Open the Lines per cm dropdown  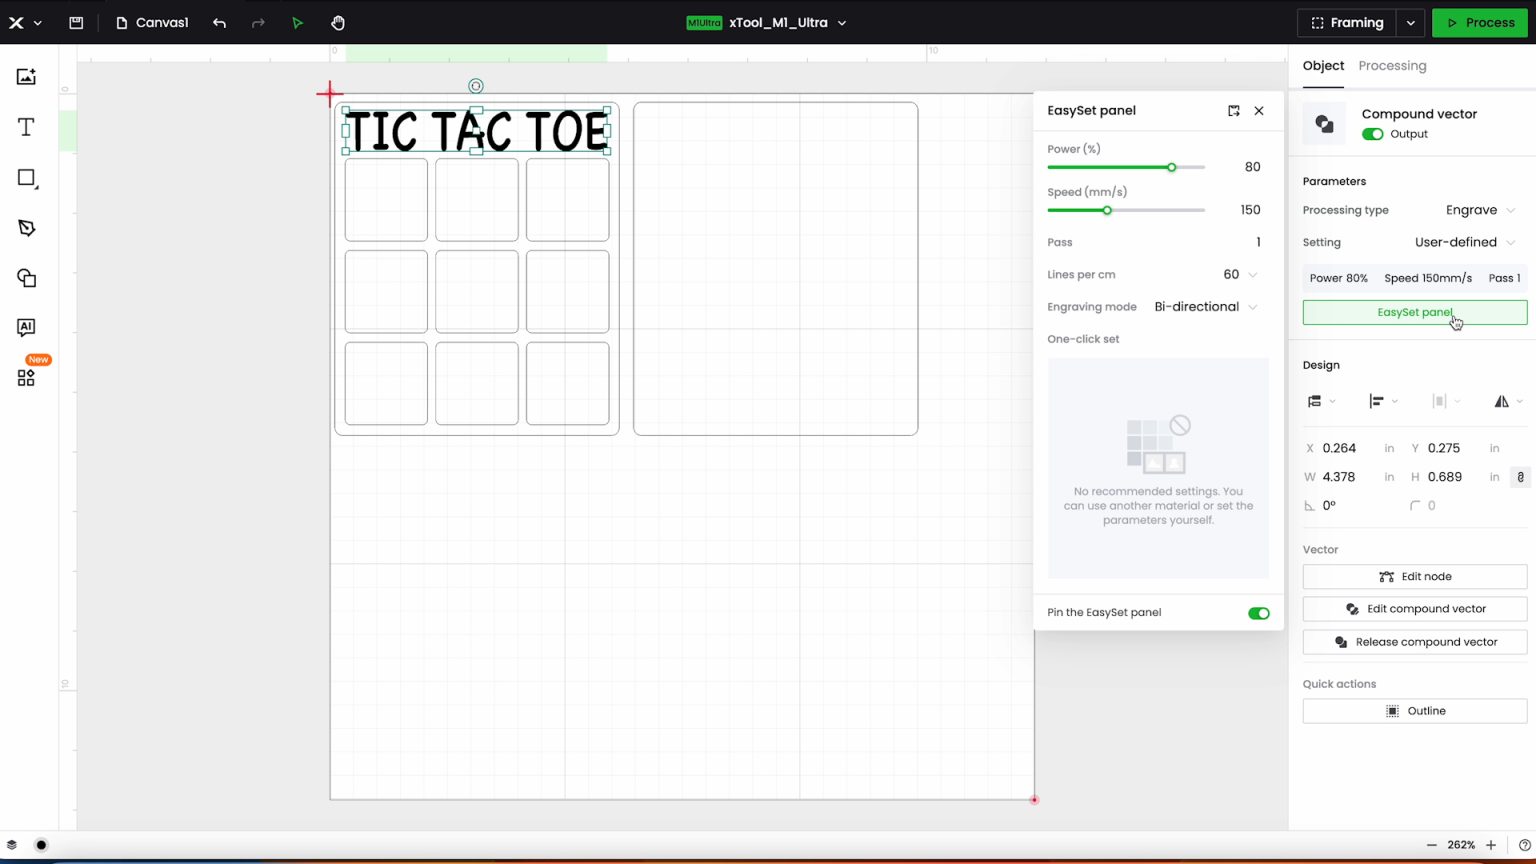pyautogui.click(x=1240, y=274)
